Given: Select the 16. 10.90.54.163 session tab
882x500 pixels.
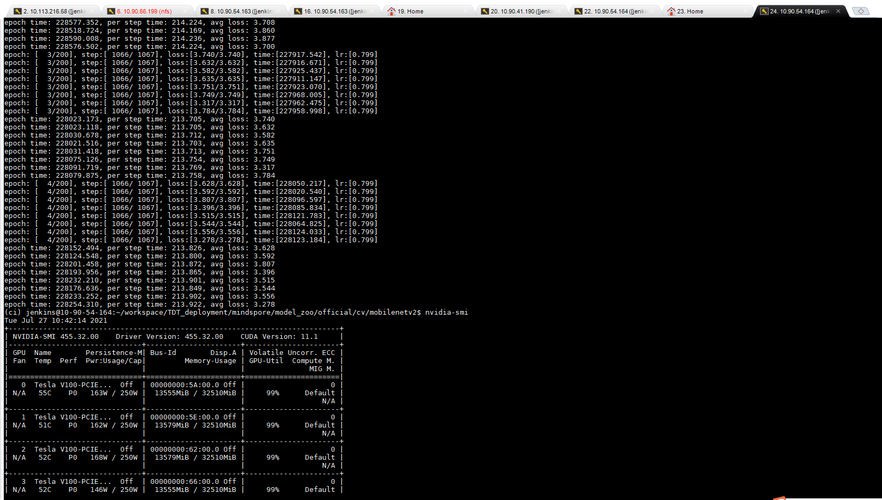Looking at the screenshot, I should (x=335, y=11).
